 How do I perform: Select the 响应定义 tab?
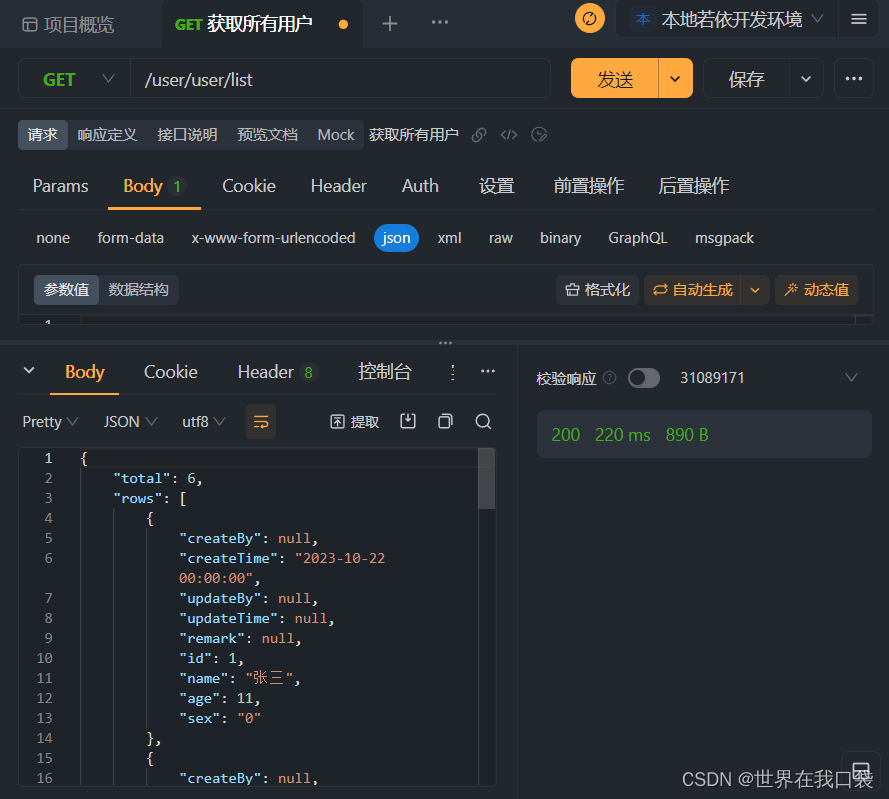click(x=107, y=135)
